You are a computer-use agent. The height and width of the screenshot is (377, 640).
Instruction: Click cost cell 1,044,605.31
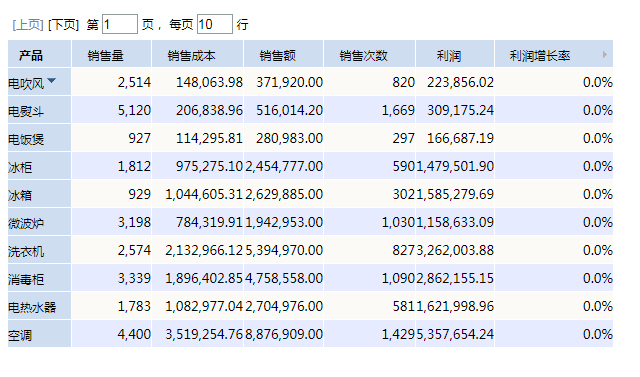point(198,194)
